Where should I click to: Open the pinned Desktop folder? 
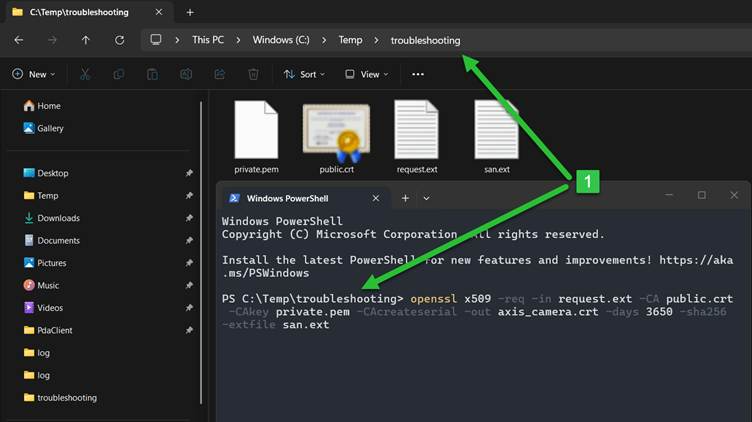click(x=46, y=173)
